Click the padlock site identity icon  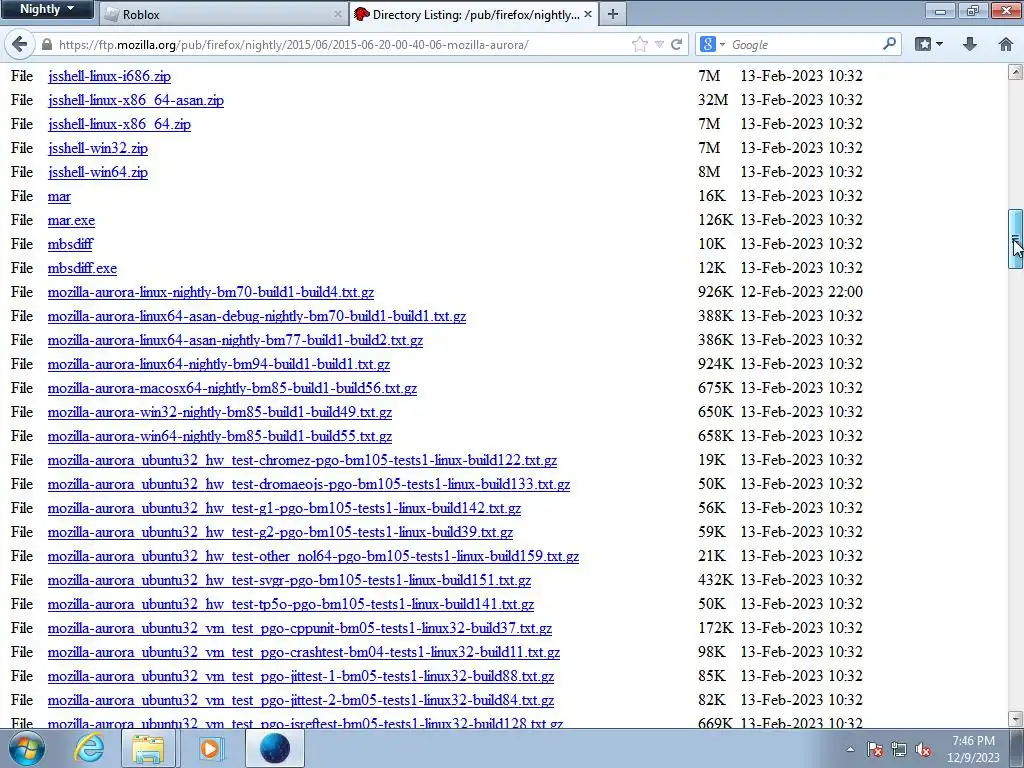click(x=46, y=44)
